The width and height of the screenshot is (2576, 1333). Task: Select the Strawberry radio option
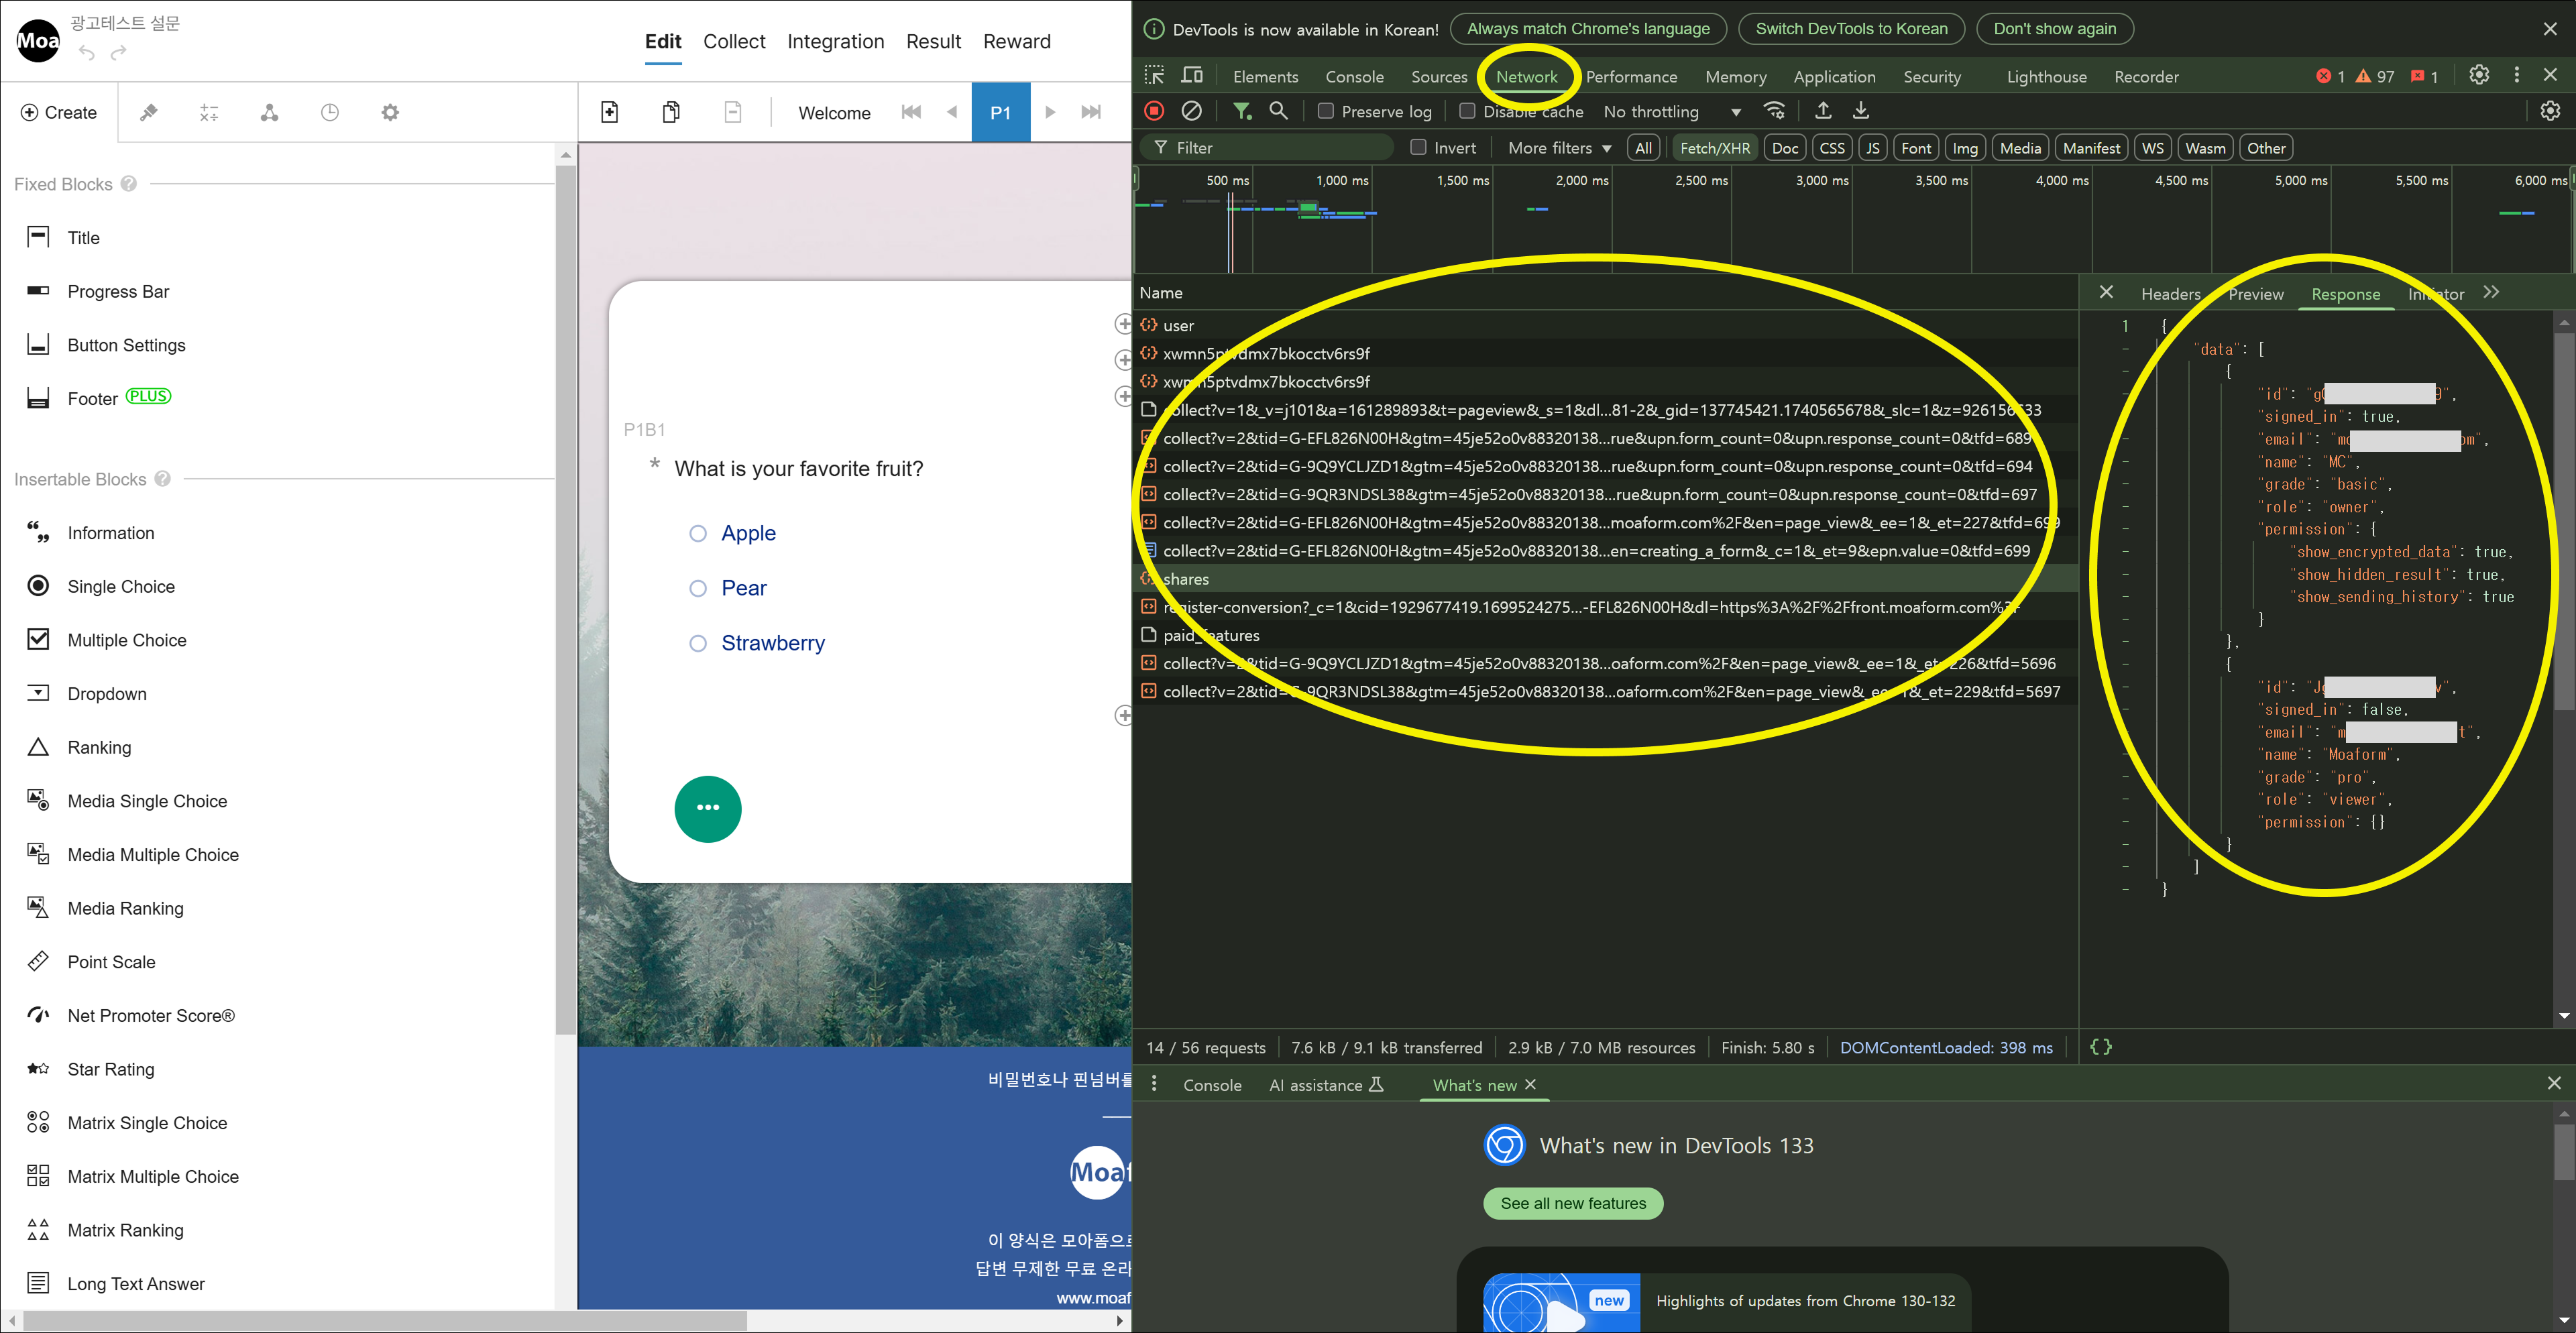tap(698, 643)
